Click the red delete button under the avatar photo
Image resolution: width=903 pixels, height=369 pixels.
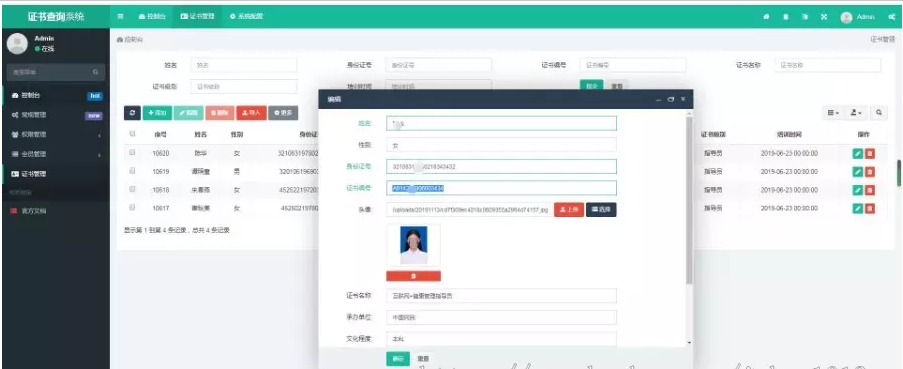tap(413, 276)
